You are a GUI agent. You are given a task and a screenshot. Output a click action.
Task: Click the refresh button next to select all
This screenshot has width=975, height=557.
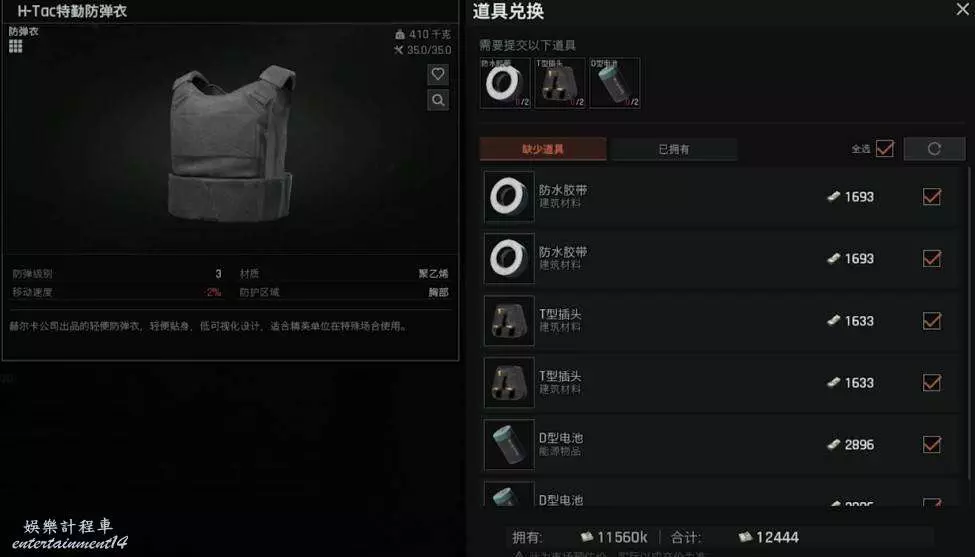pos(934,149)
